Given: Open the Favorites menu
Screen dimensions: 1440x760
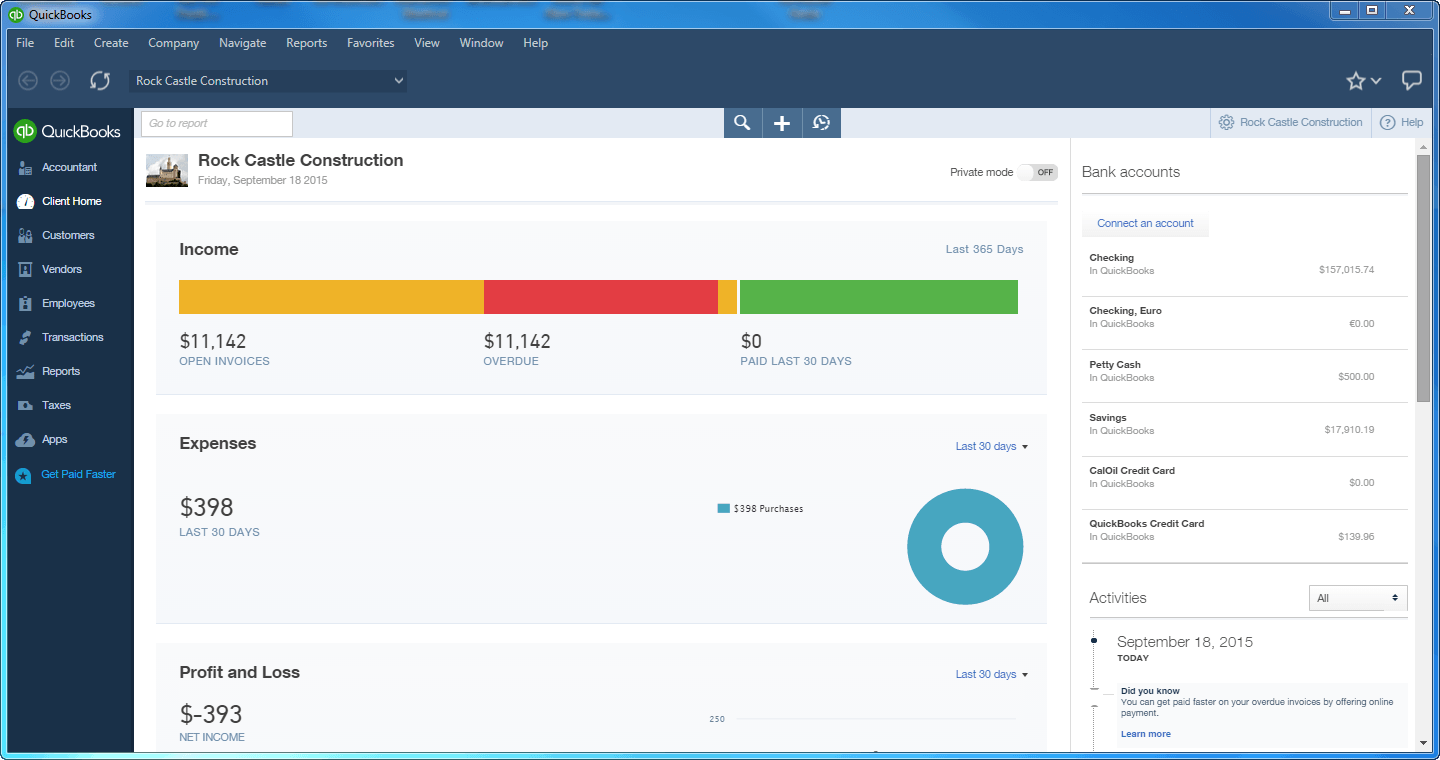Looking at the screenshot, I should pyautogui.click(x=370, y=43).
